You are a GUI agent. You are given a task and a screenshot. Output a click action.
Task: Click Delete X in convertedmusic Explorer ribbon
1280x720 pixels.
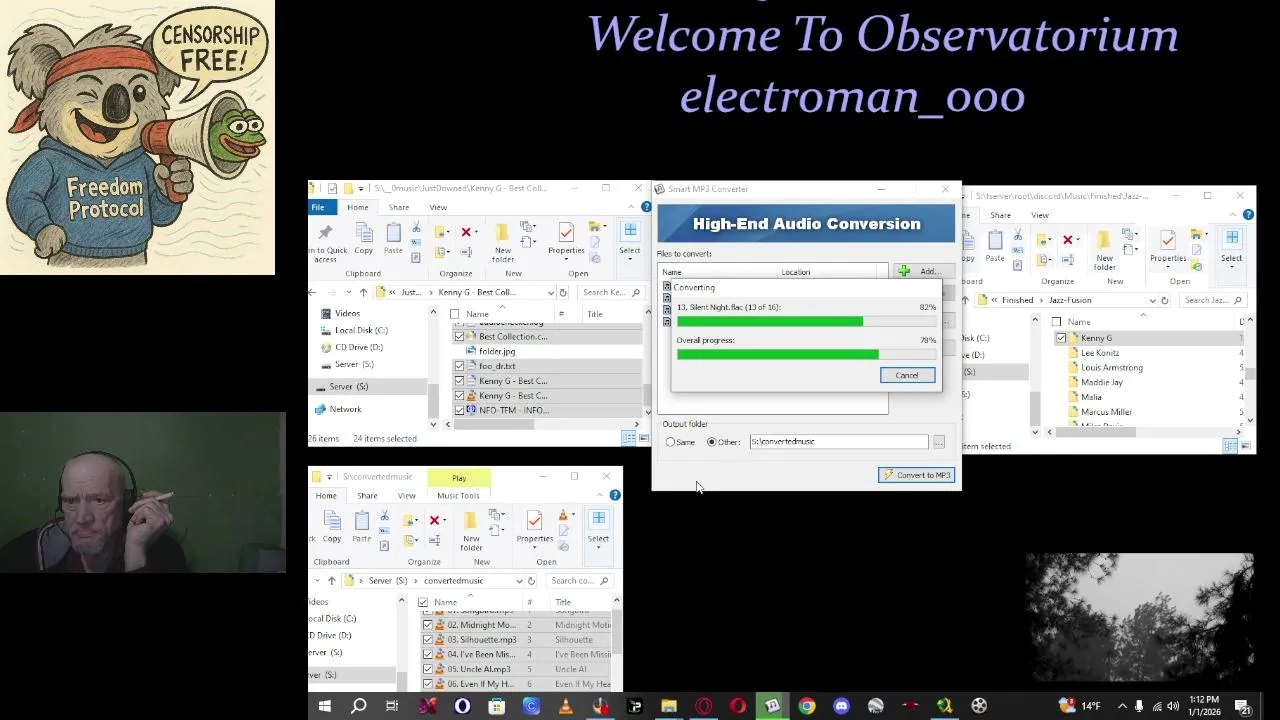(x=434, y=520)
